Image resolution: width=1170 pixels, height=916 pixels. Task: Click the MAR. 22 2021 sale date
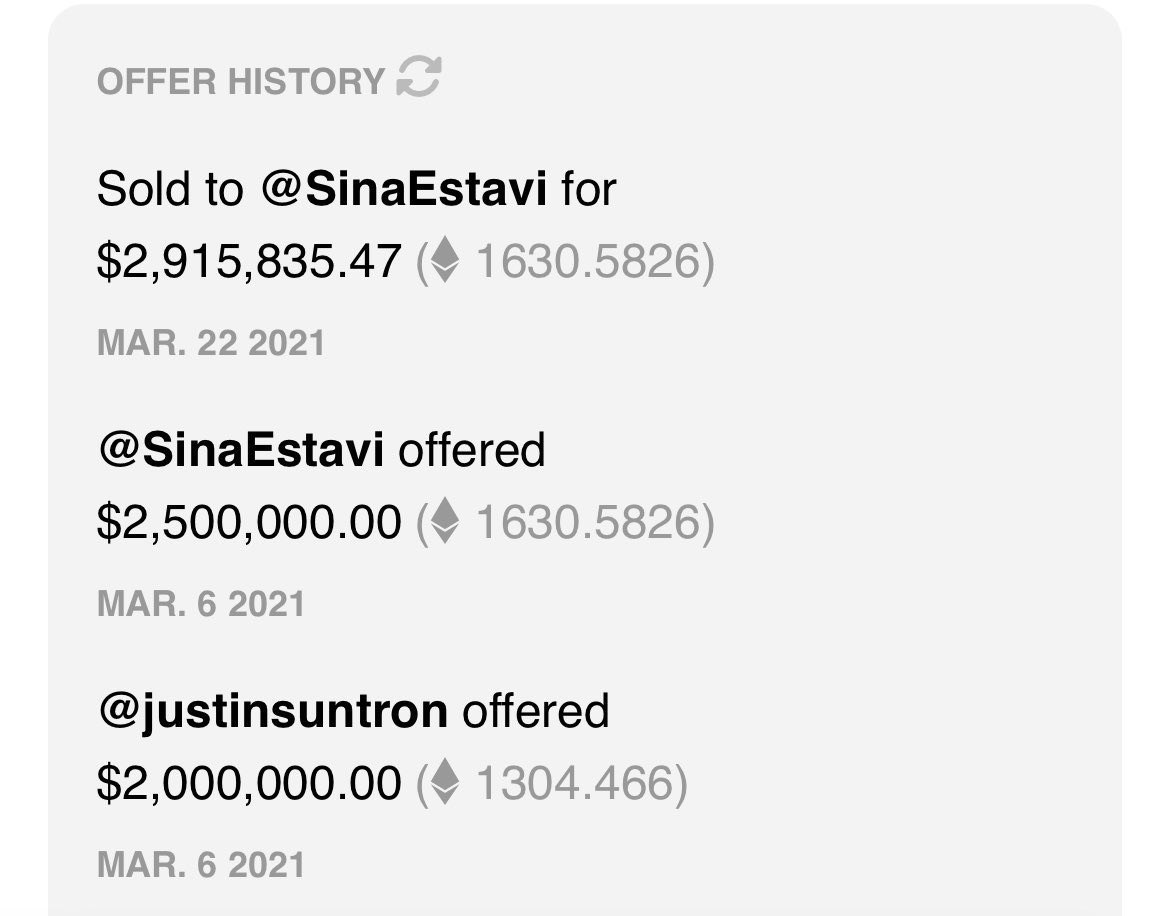pos(211,343)
